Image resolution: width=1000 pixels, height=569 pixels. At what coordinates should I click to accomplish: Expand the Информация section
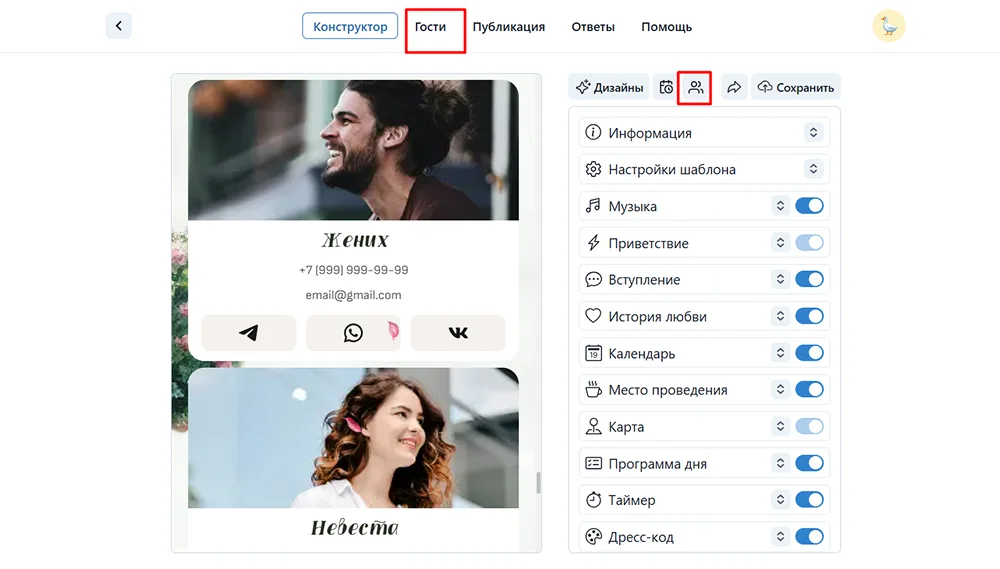(x=813, y=133)
